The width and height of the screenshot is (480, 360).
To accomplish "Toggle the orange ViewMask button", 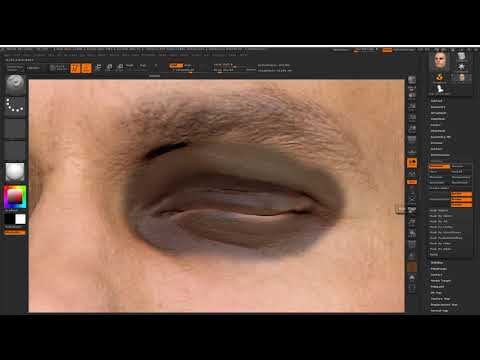I will [439, 166].
